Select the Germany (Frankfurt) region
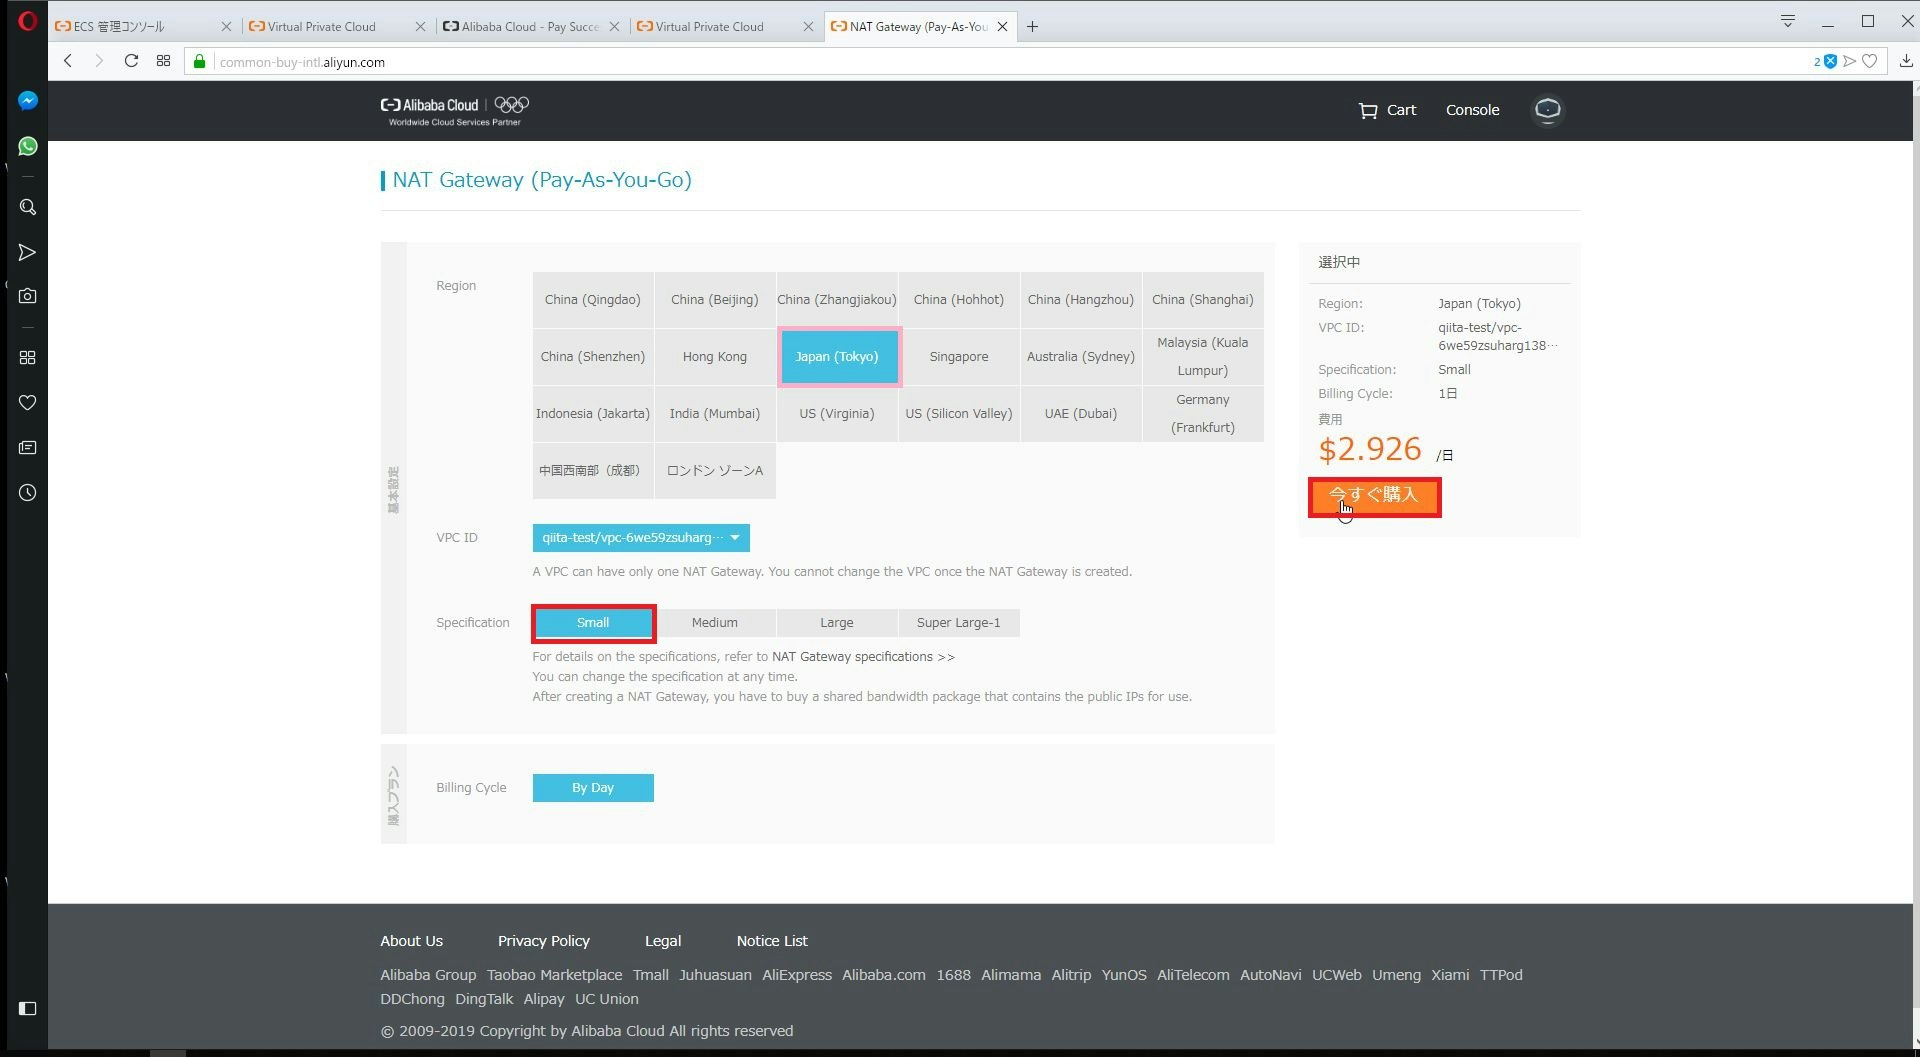The image size is (1920, 1057). (1203, 414)
